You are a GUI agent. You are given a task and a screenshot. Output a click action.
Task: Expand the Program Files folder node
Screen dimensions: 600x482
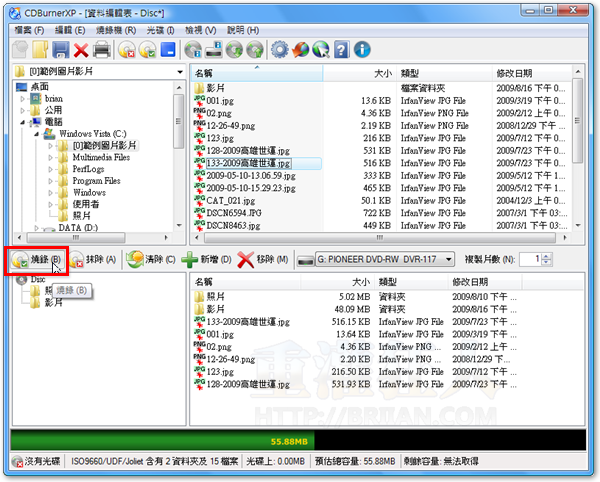tap(51, 181)
